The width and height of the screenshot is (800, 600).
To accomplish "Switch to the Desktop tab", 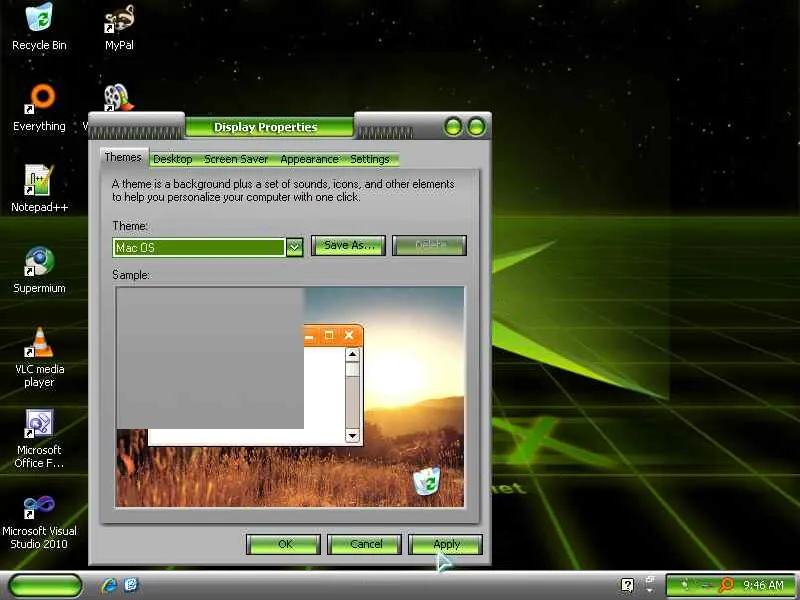I will pyautogui.click(x=172, y=159).
